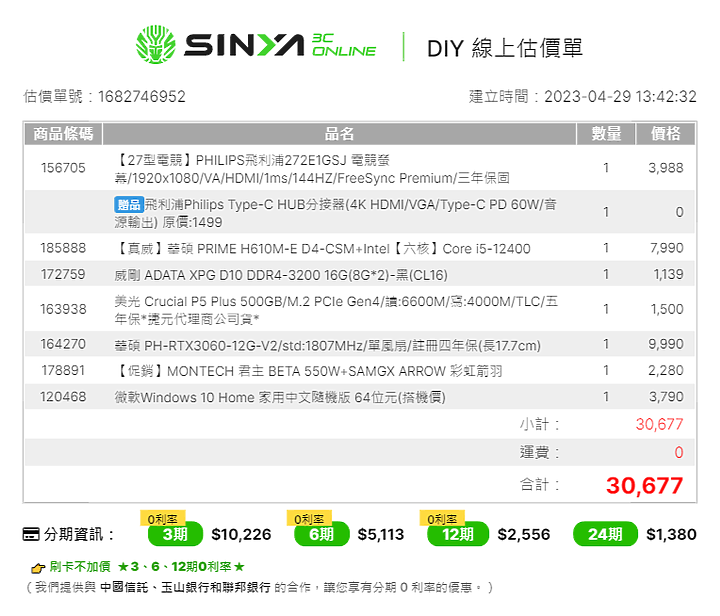Click the 運費 label

(540, 453)
